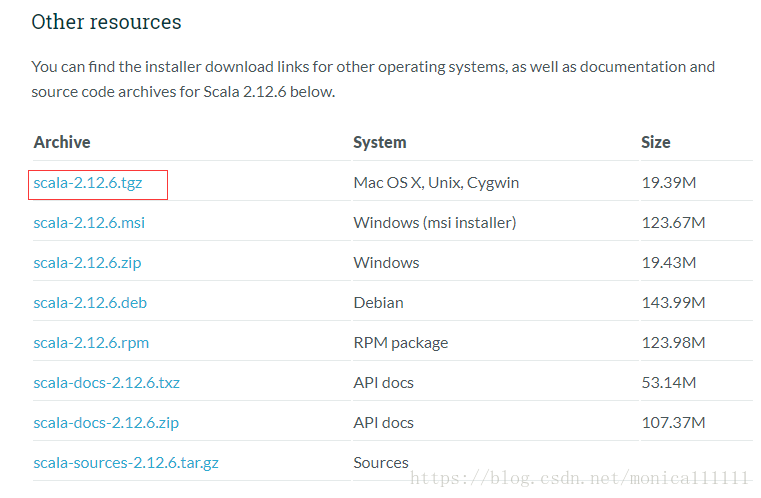This screenshot has height=498, width=761.
Task: Get the scala-2.12.6.deb Debian package
Action: coord(90,303)
